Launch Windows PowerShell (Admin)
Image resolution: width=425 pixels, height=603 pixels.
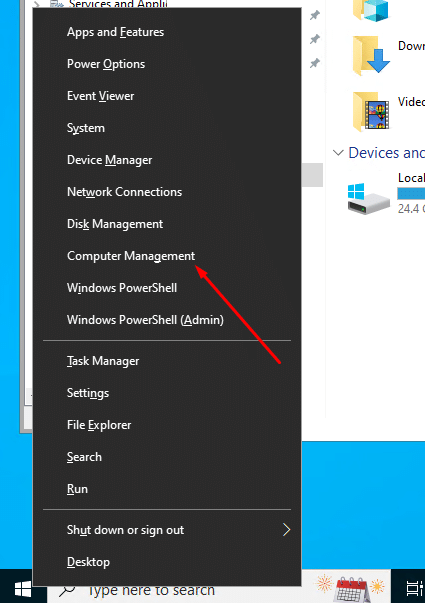coord(167,320)
